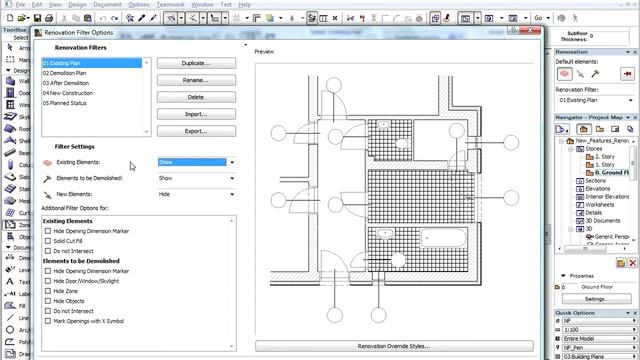Screen dimensions: 640x360
Task: Toggle the Hide Zone checkbox
Action: pyautogui.click(x=48, y=291)
